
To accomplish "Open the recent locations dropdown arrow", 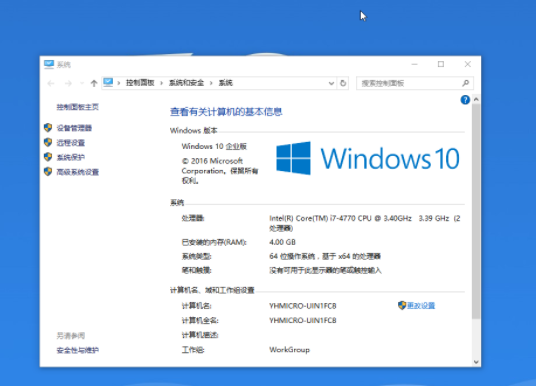I will (x=82, y=83).
